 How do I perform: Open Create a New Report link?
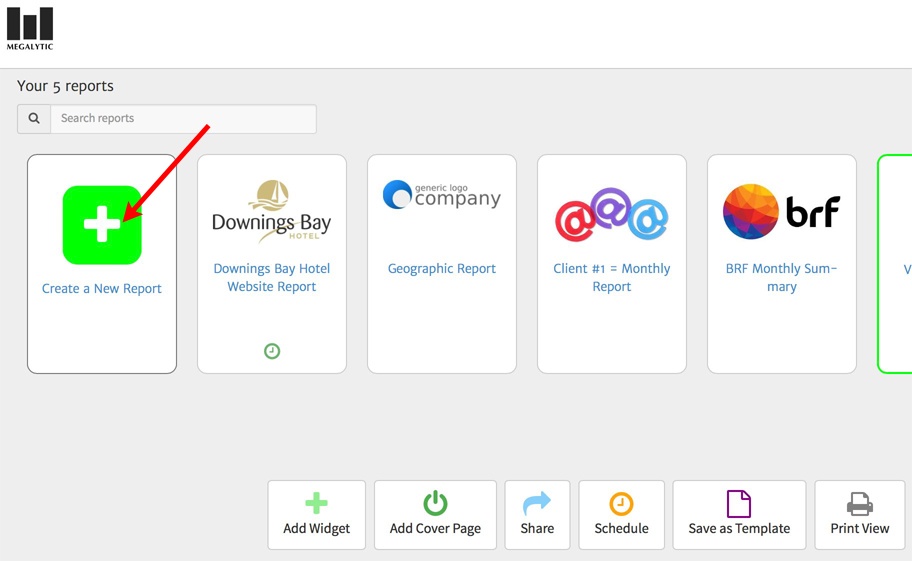tap(102, 289)
